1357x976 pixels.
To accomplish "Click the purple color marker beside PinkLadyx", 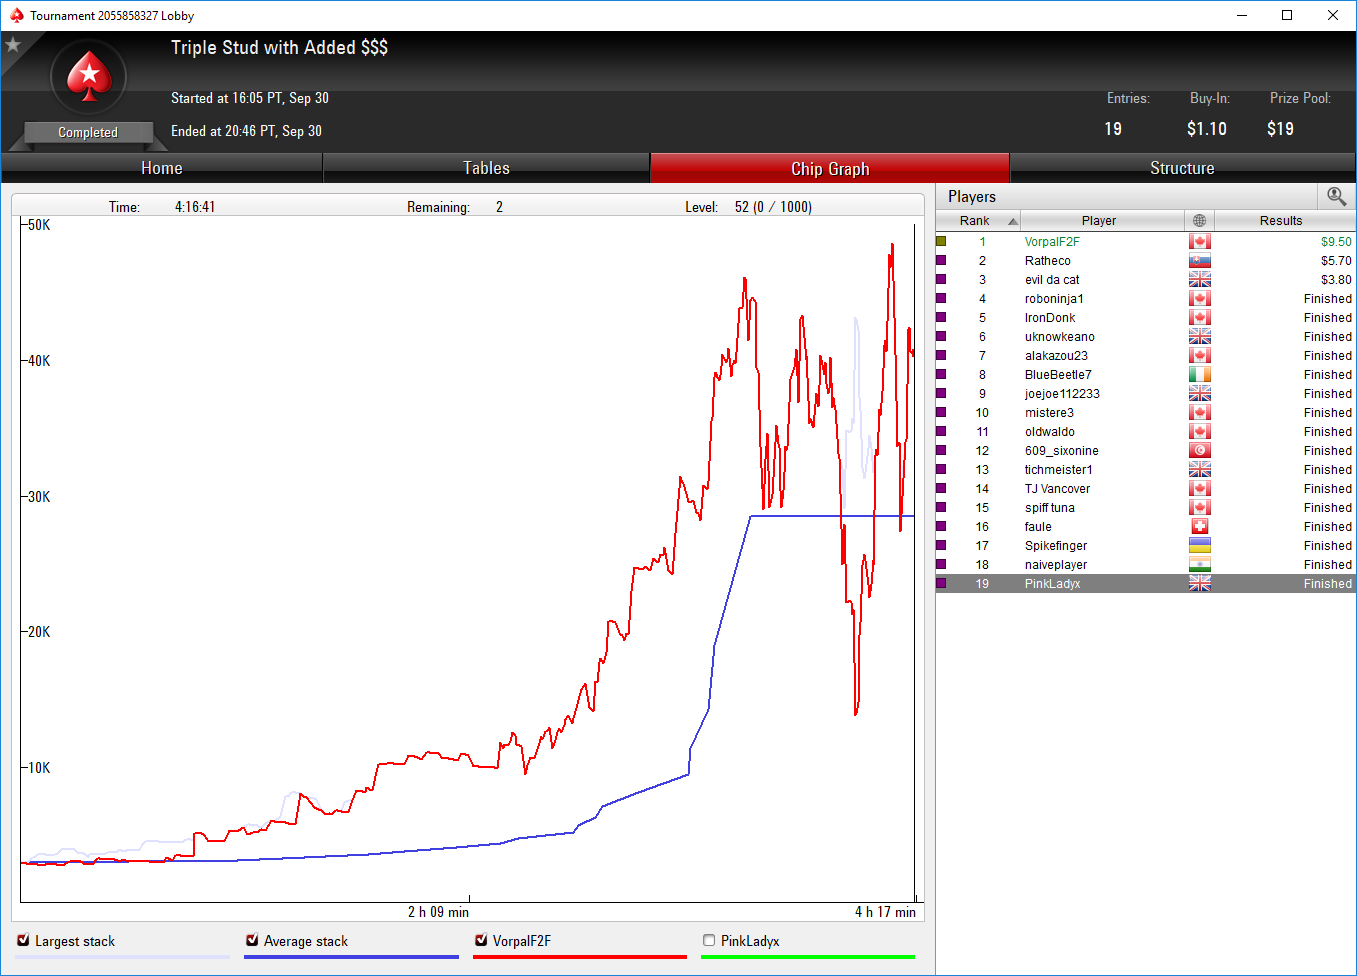I will tap(941, 583).
